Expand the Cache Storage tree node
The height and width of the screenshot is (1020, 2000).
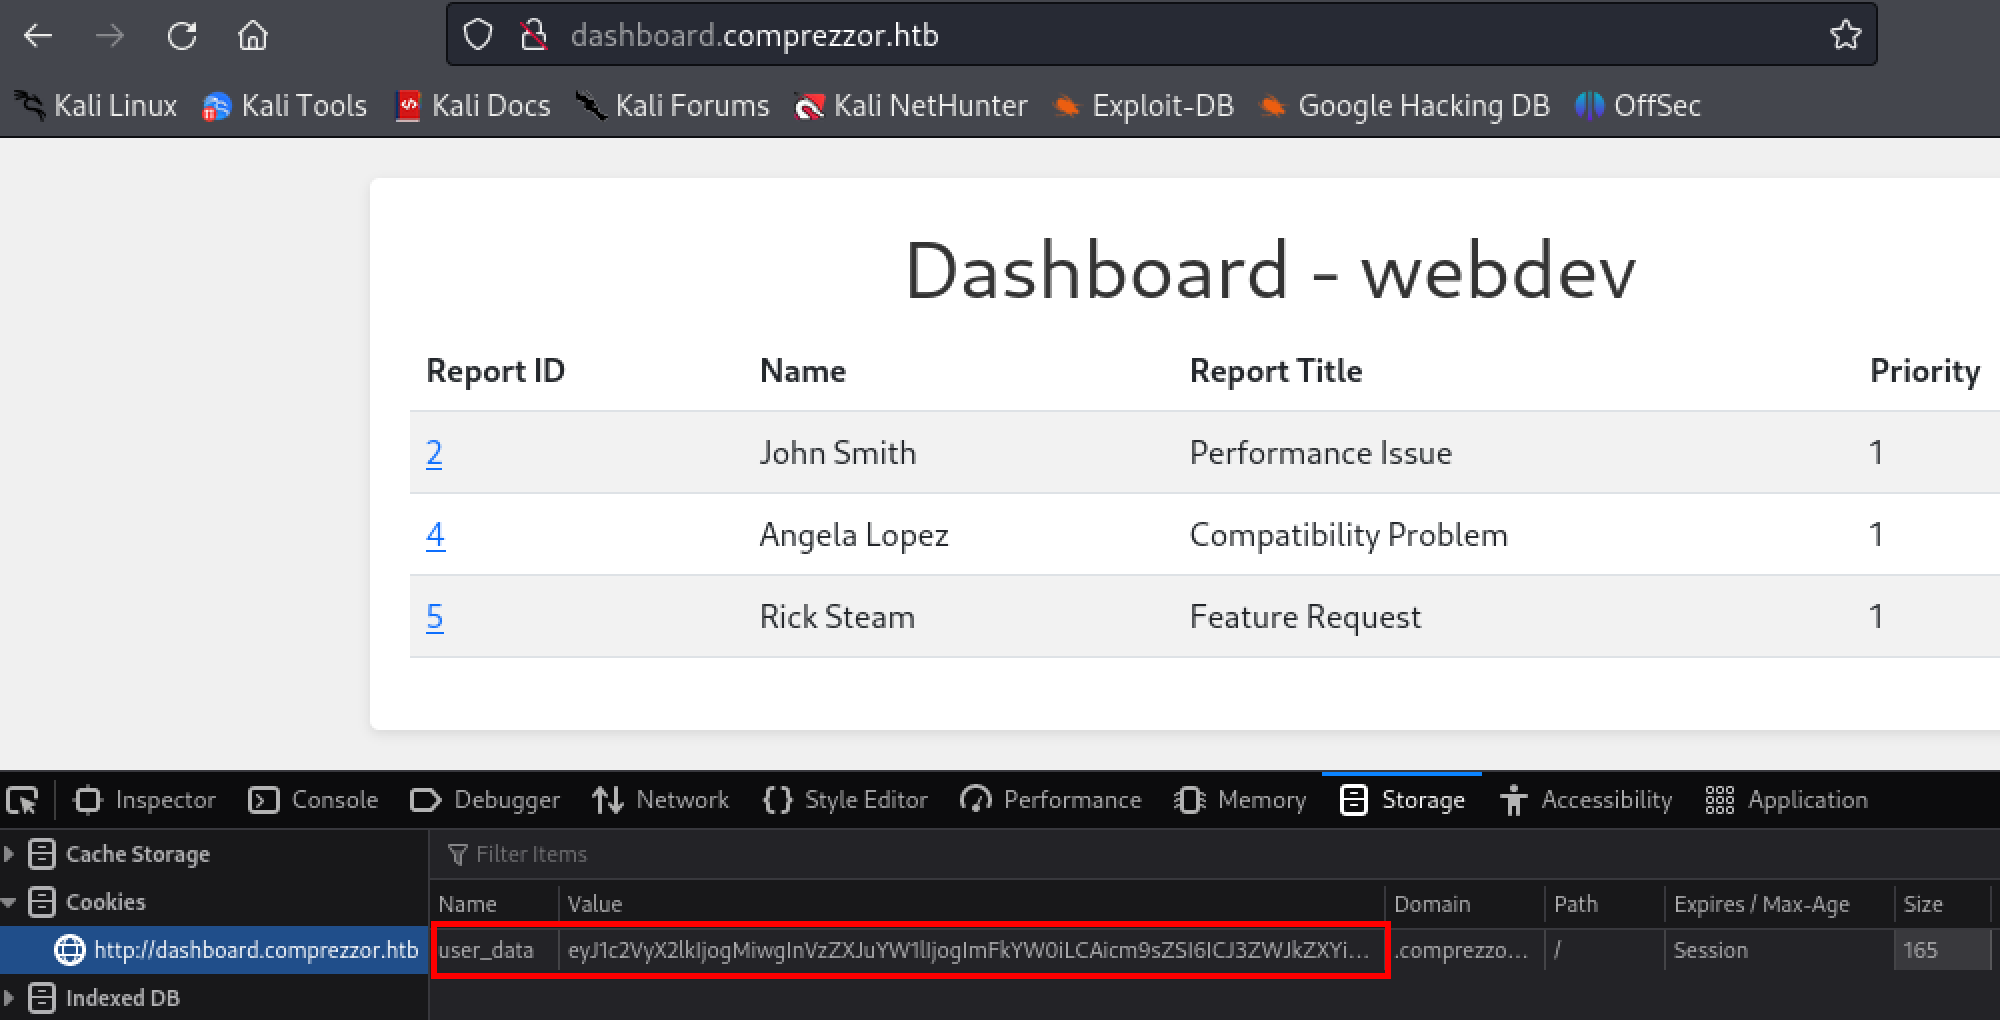point(9,854)
